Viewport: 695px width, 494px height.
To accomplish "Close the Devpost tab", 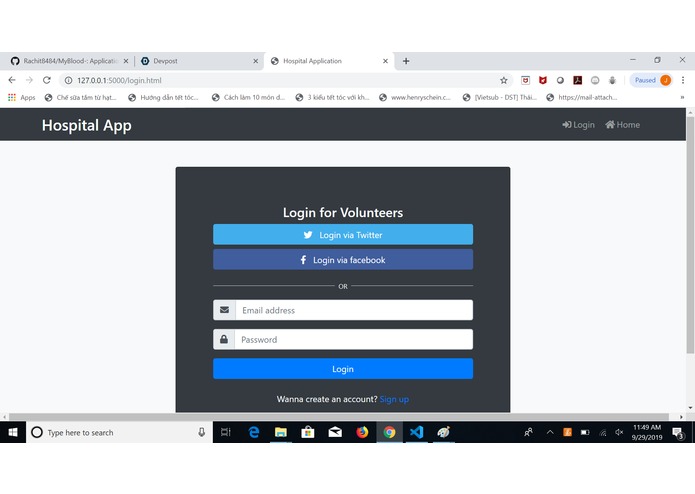I will [x=256, y=61].
